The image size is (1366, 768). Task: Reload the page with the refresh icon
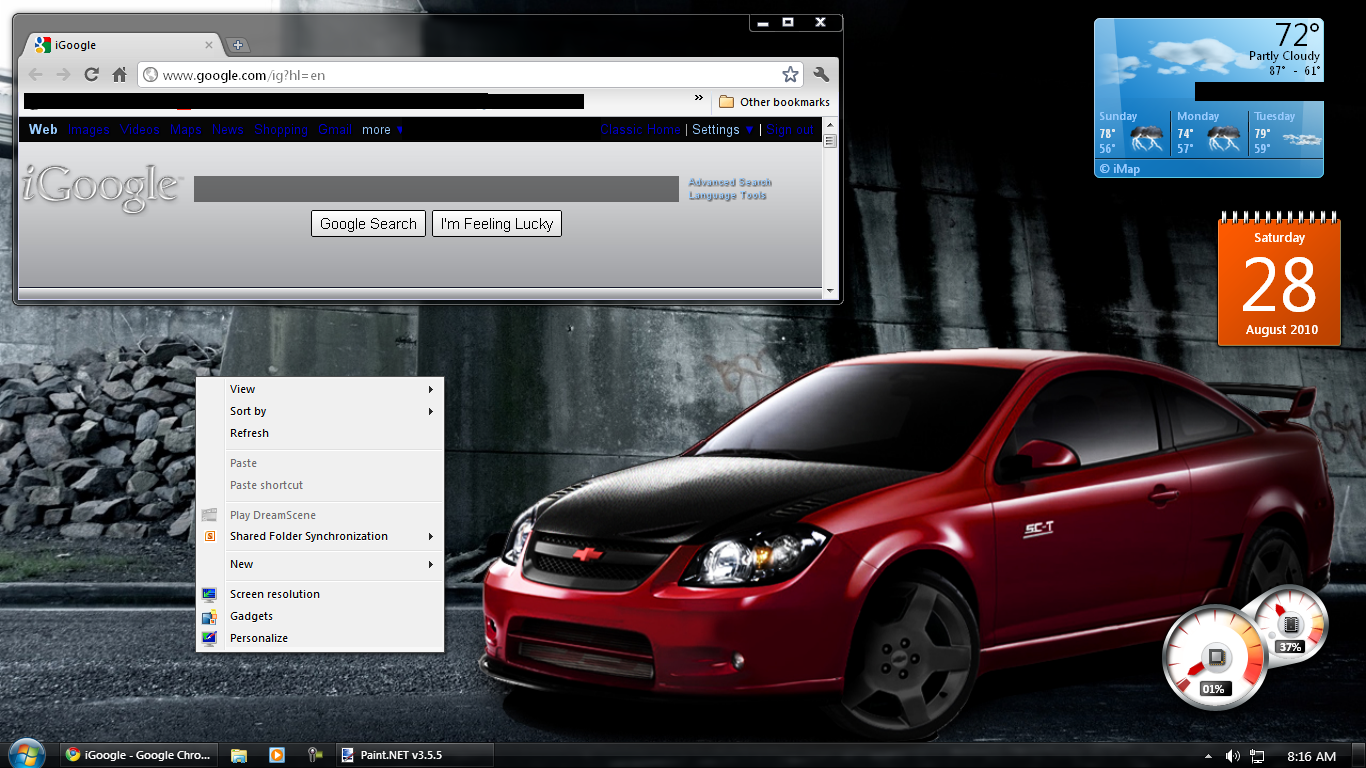(x=91, y=73)
